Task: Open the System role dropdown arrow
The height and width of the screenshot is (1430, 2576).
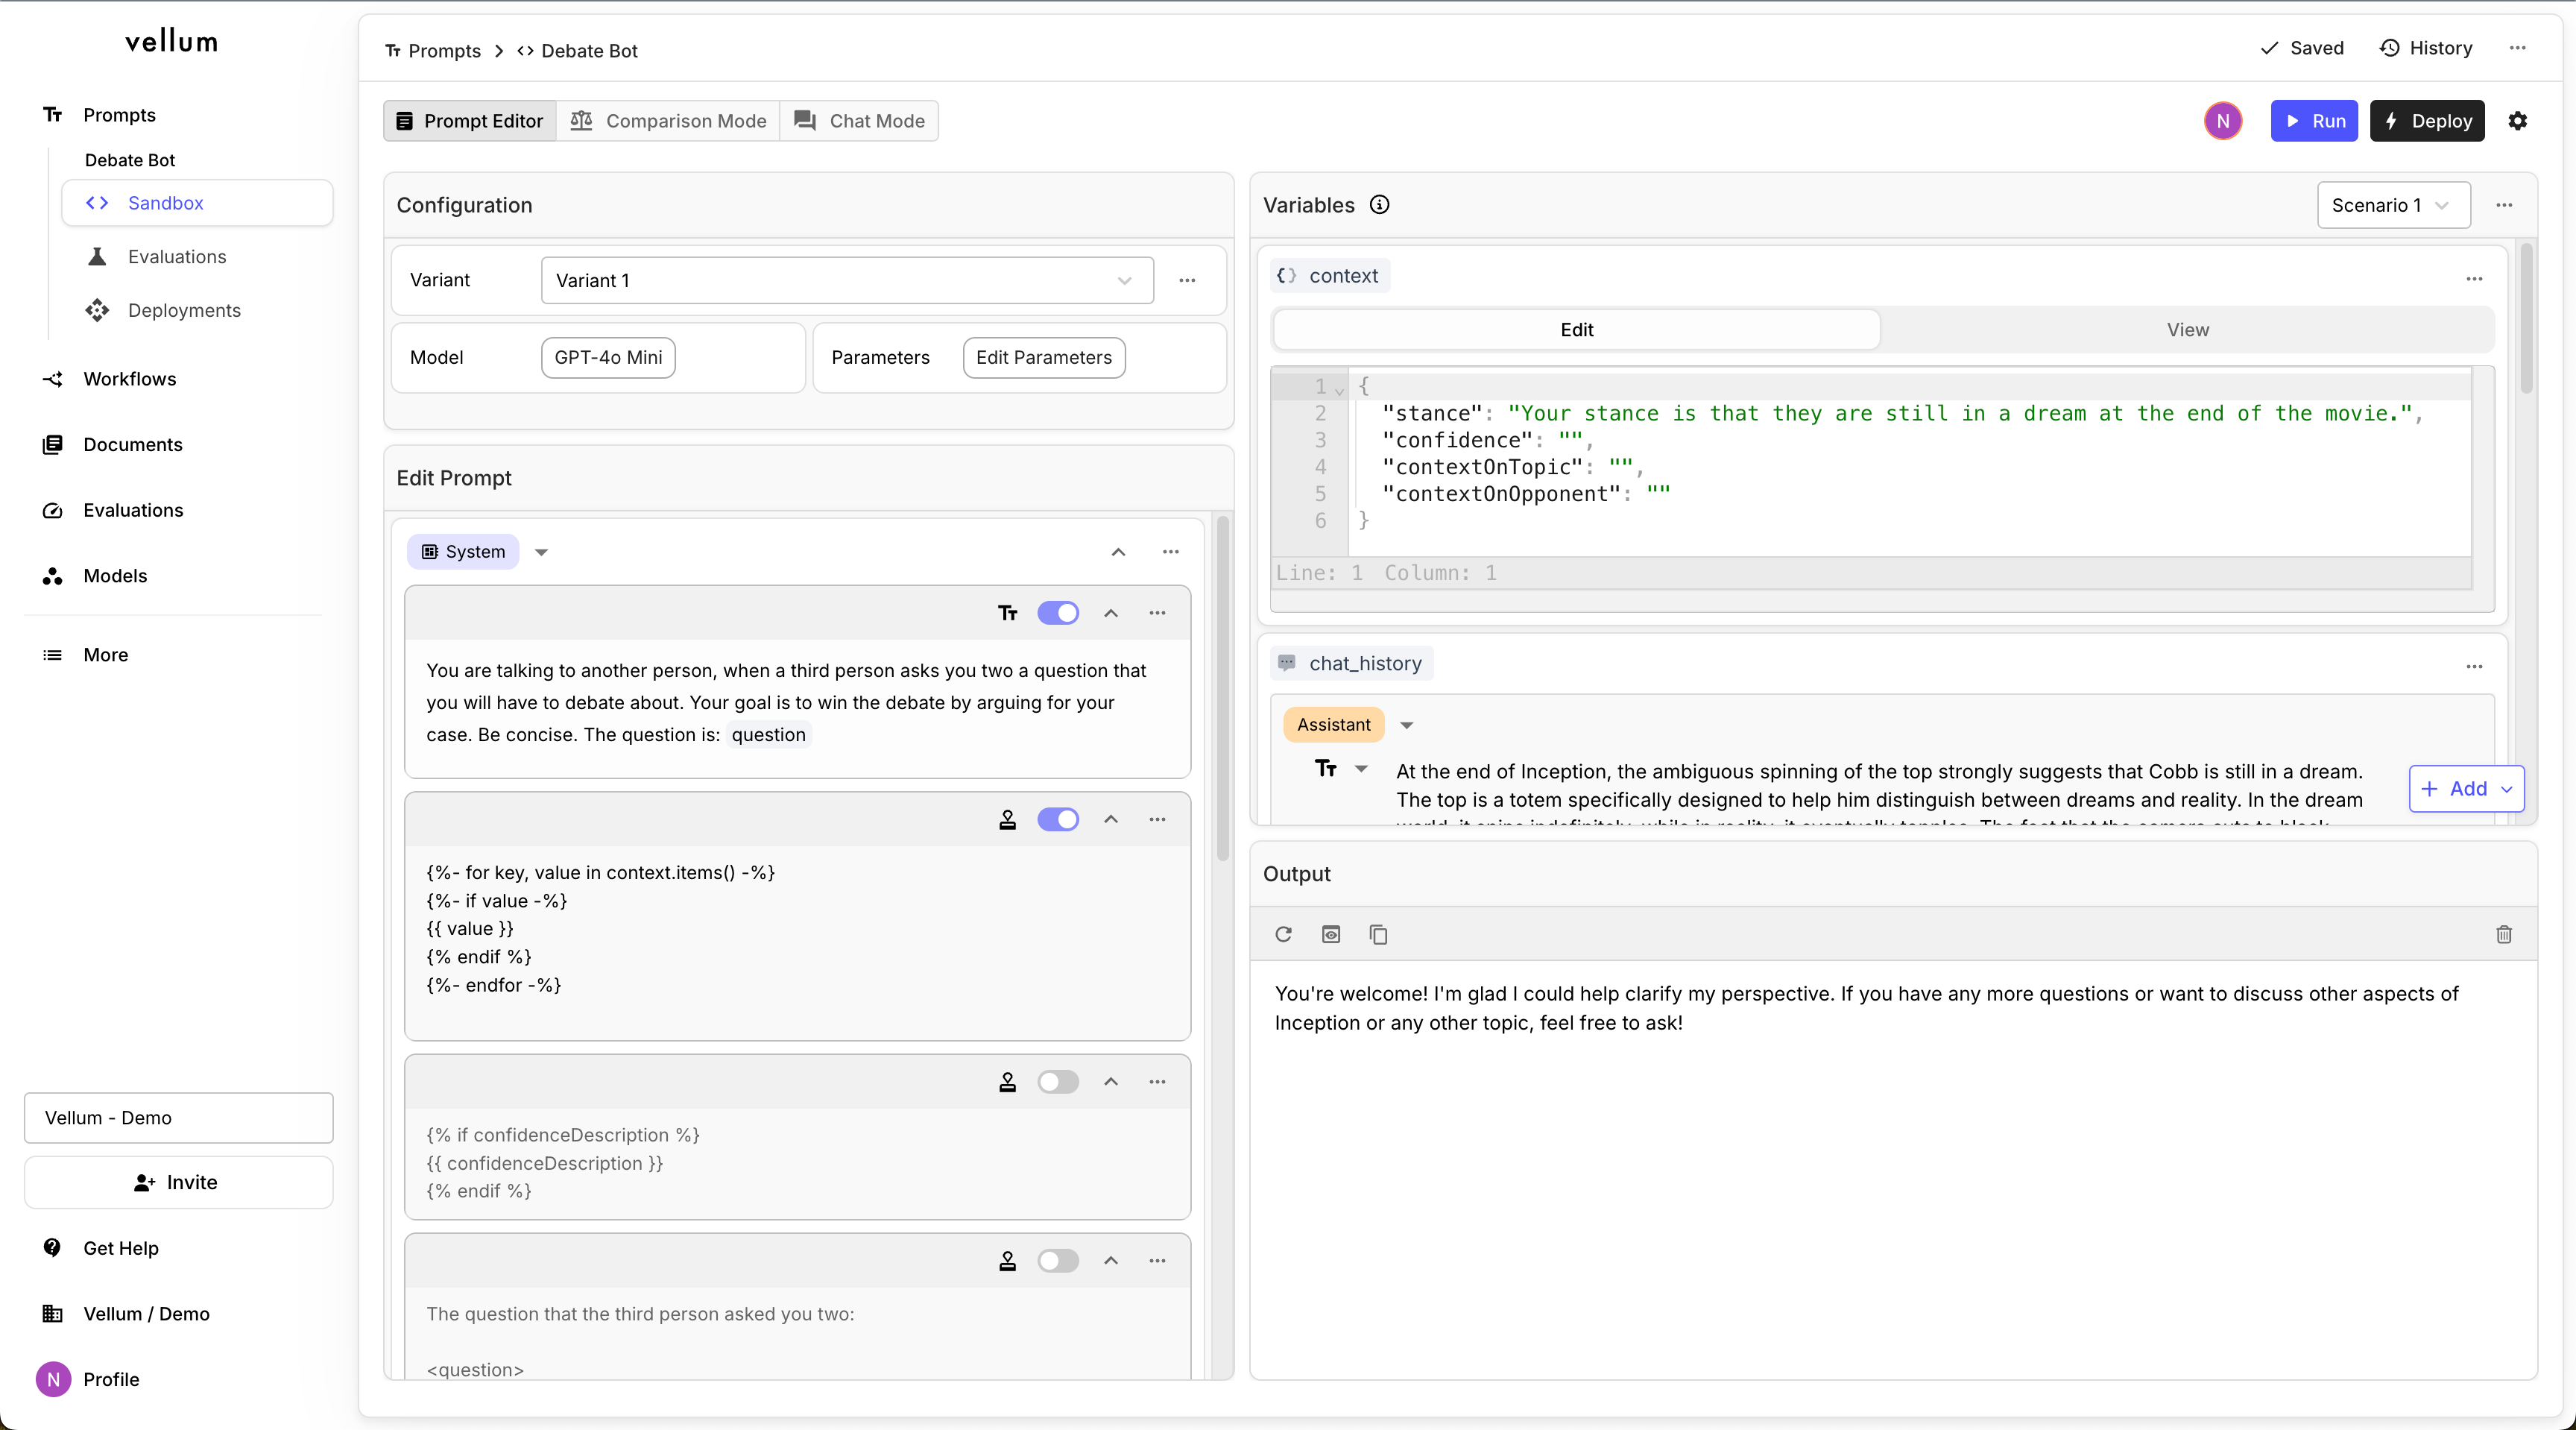Action: pyautogui.click(x=541, y=552)
